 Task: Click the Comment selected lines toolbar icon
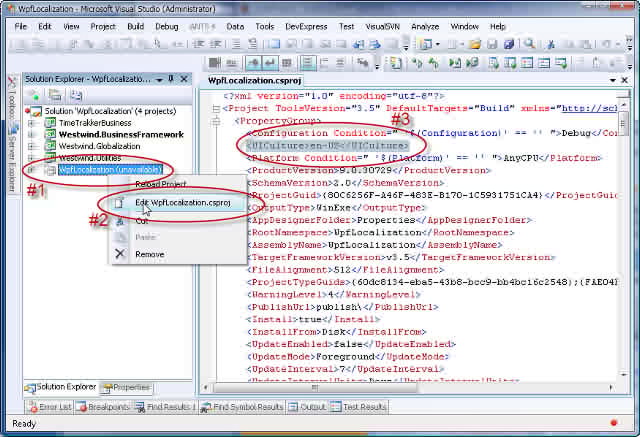[236, 44]
